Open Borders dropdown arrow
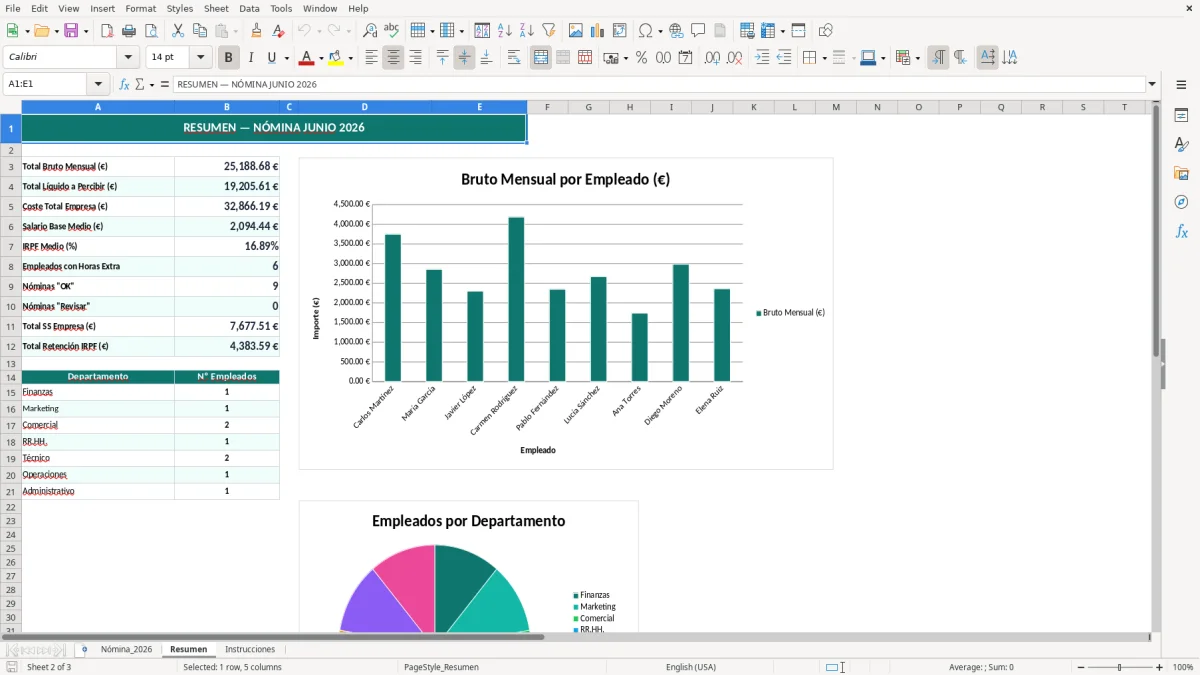This screenshot has height=675, width=1200. pos(823,58)
